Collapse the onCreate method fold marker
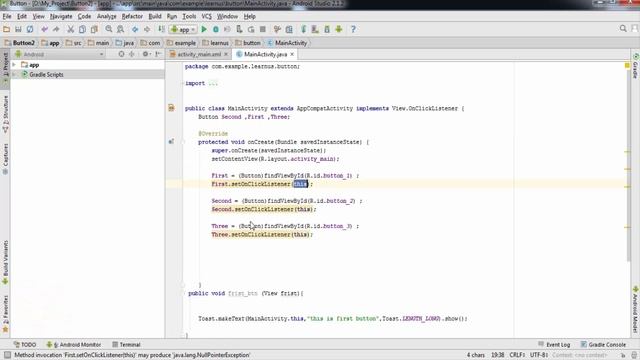 (x=183, y=142)
